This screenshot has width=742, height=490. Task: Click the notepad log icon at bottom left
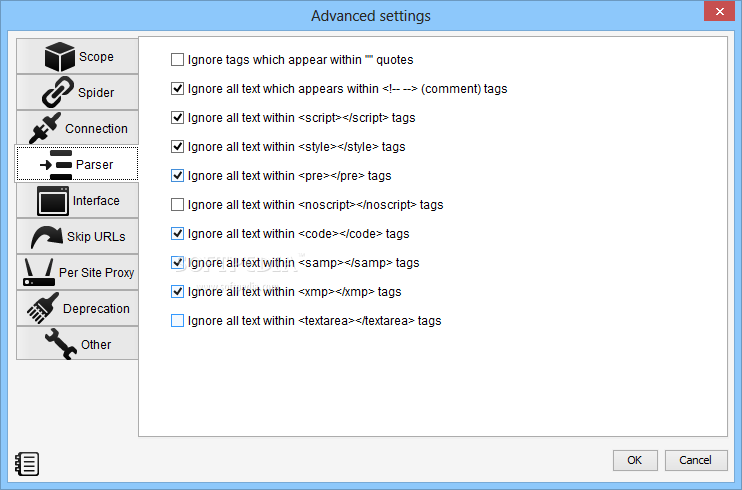(x=27, y=463)
